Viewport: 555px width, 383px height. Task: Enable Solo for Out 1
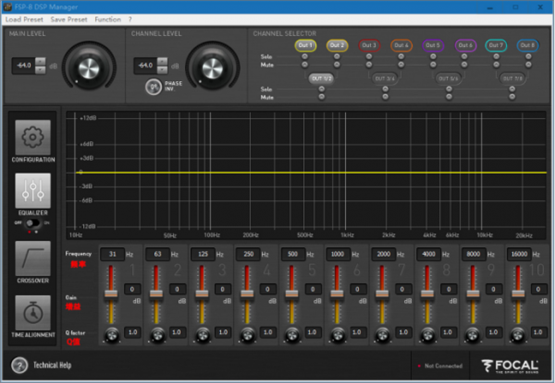tap(304, 56)
